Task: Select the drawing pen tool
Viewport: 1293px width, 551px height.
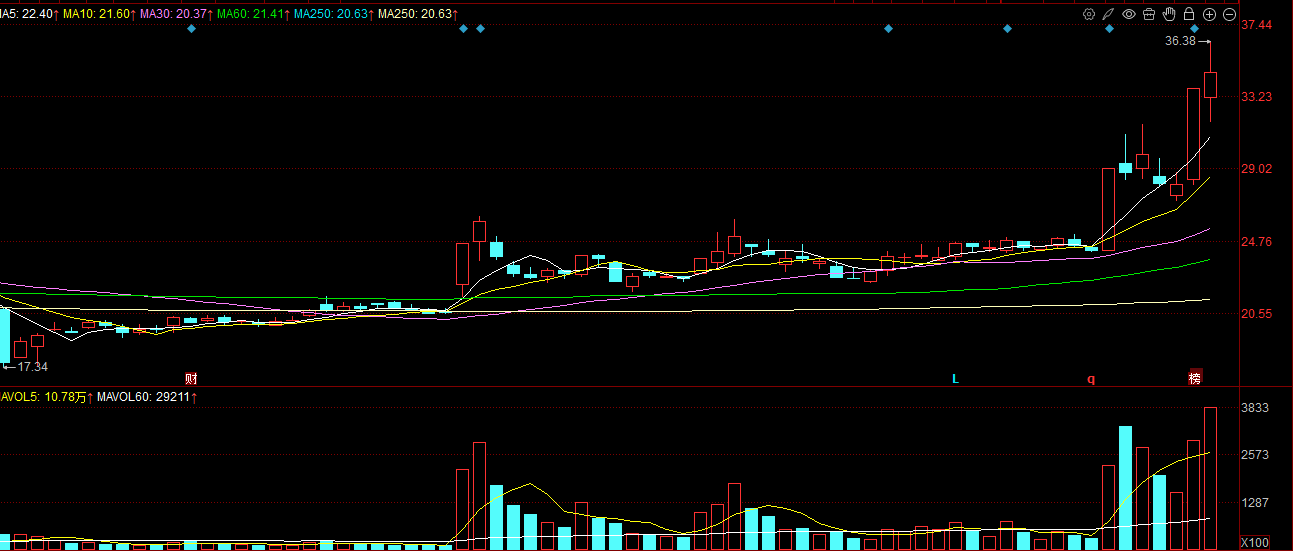Action: coord(1108,14)
